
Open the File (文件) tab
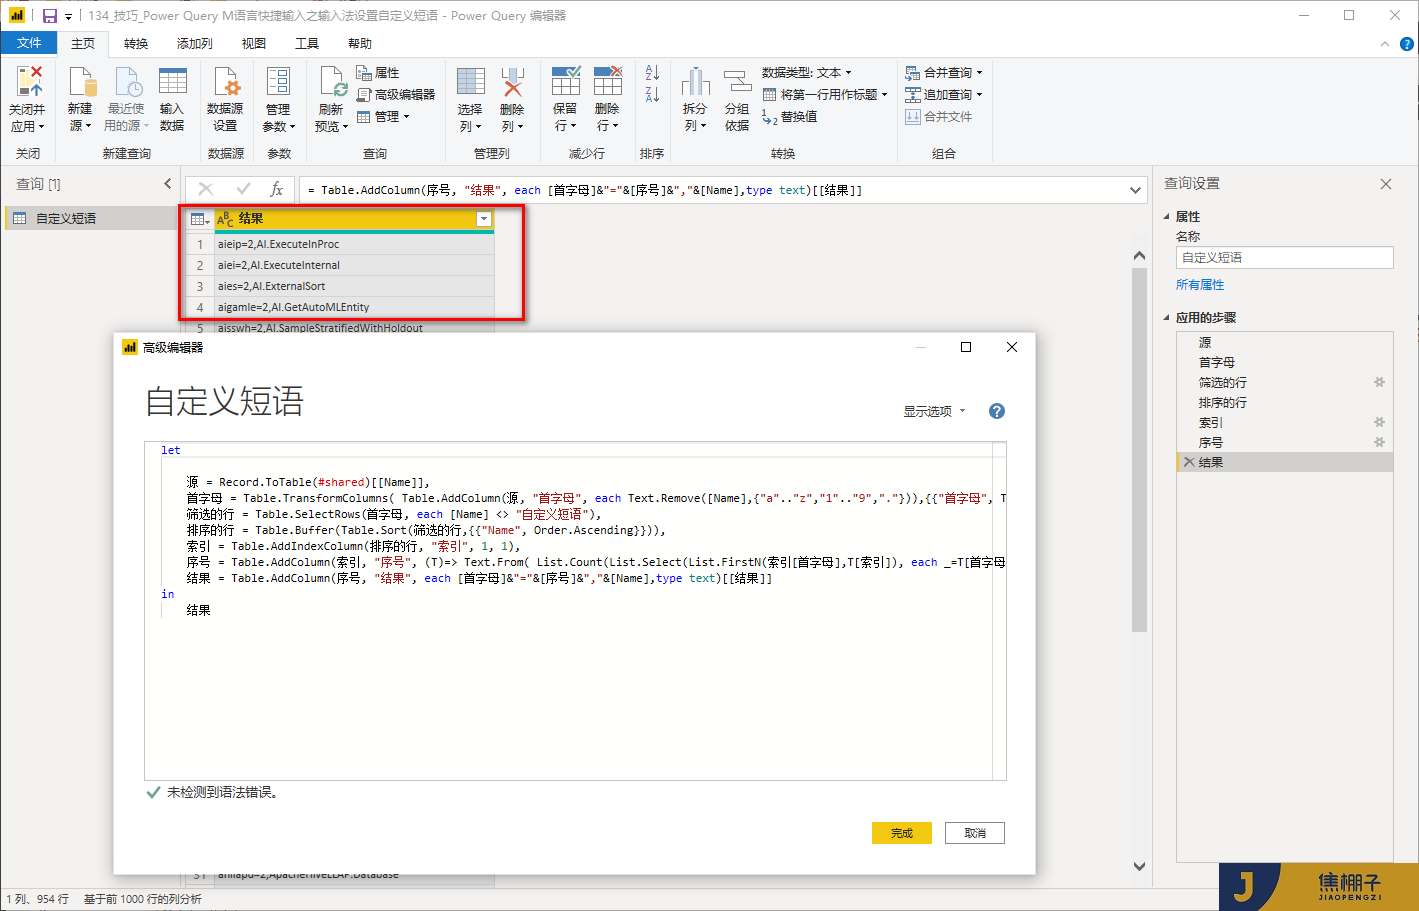pos(29,43)
